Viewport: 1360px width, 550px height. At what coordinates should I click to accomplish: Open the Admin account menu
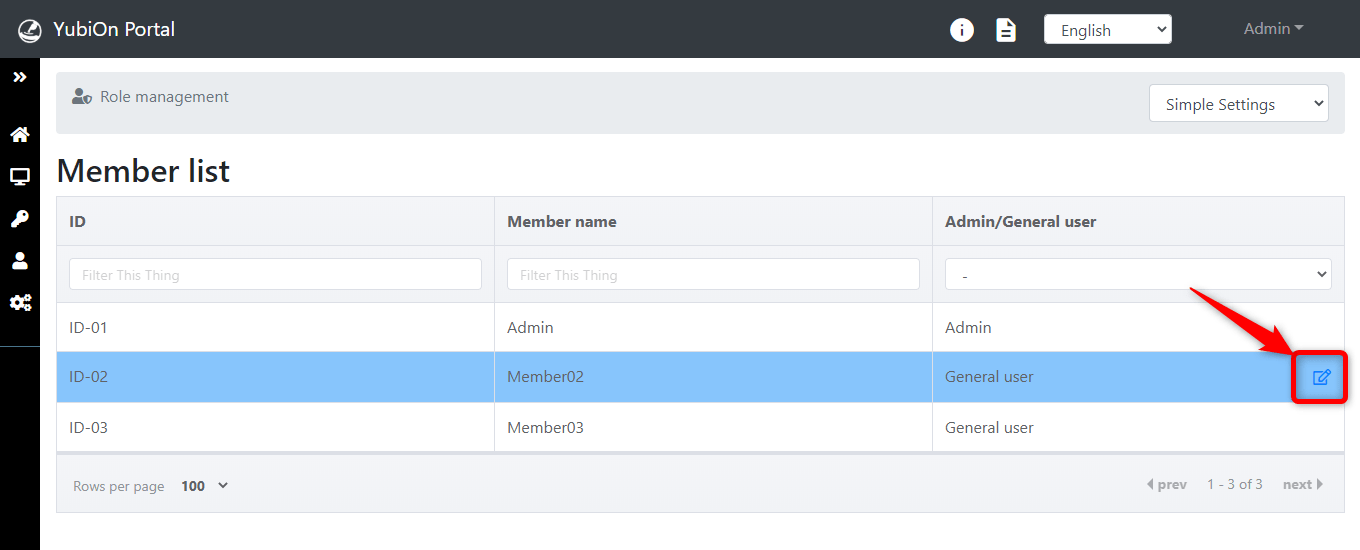1273,29
